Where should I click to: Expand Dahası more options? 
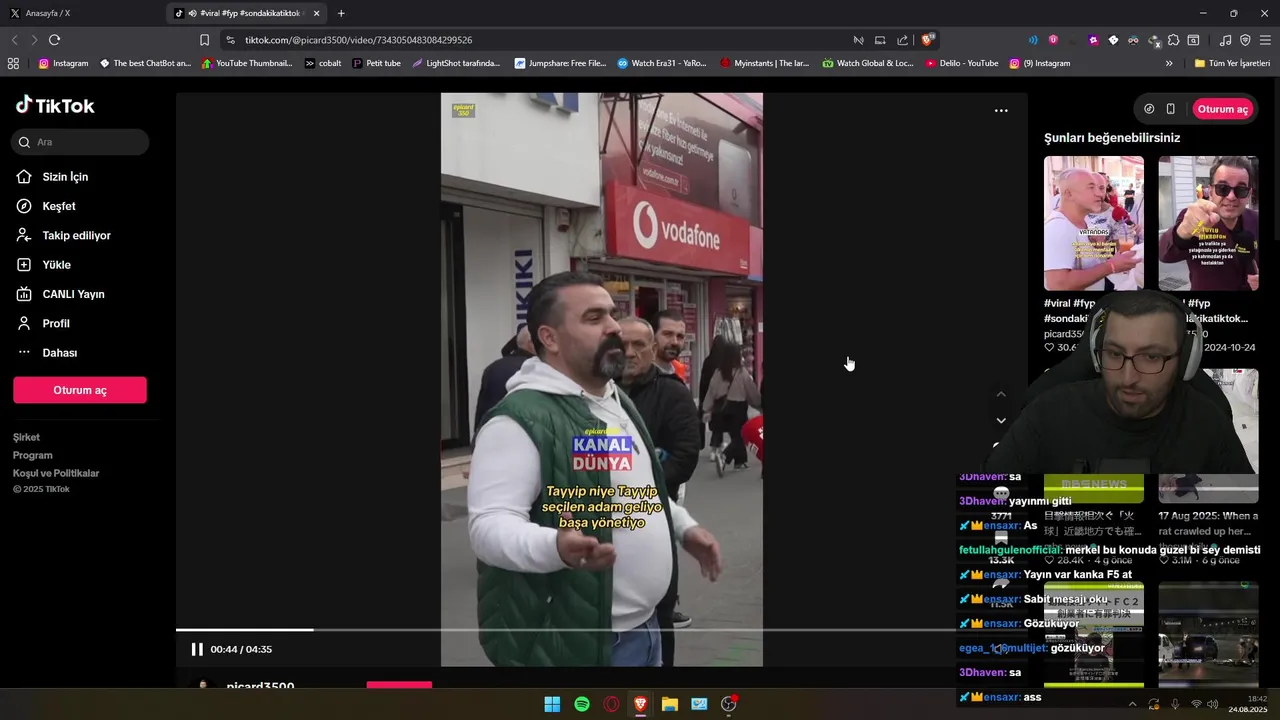pos(59,353)
